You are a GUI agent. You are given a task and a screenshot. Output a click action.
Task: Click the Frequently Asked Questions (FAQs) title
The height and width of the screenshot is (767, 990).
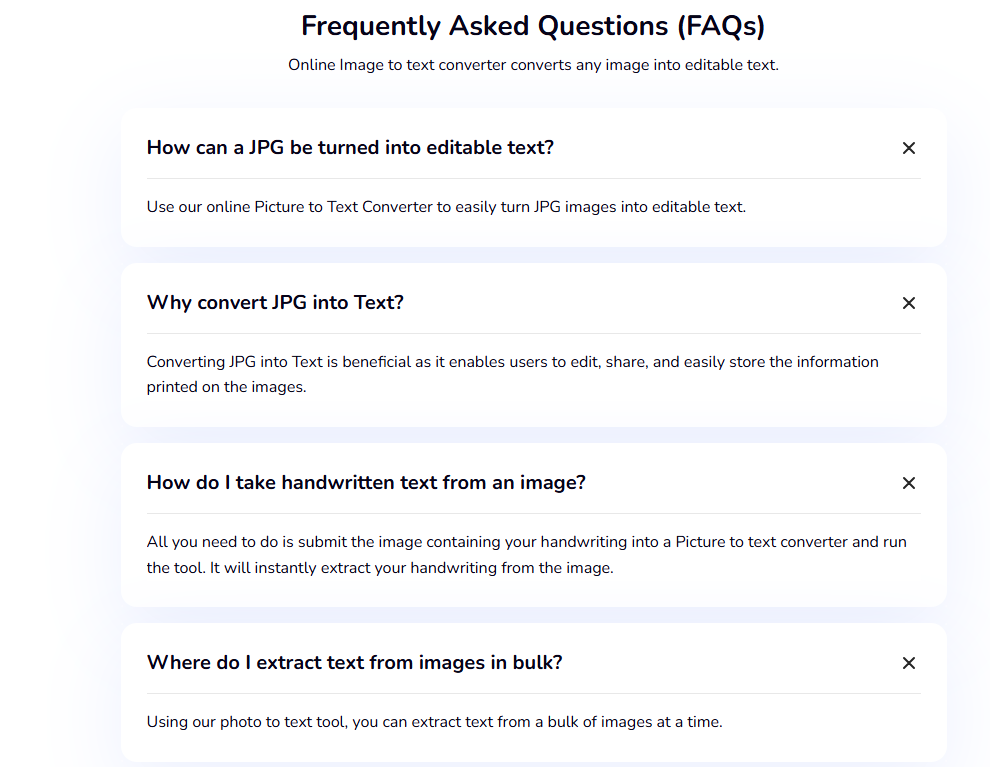click(x=533, y=27)
